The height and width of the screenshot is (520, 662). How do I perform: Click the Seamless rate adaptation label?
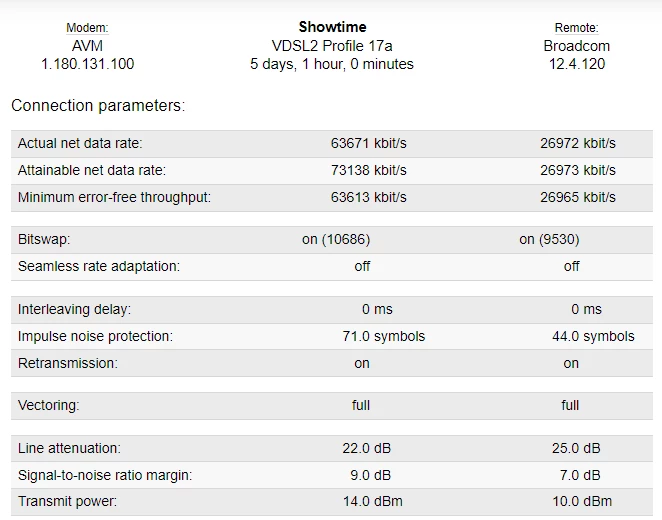(x=98, y=267)
